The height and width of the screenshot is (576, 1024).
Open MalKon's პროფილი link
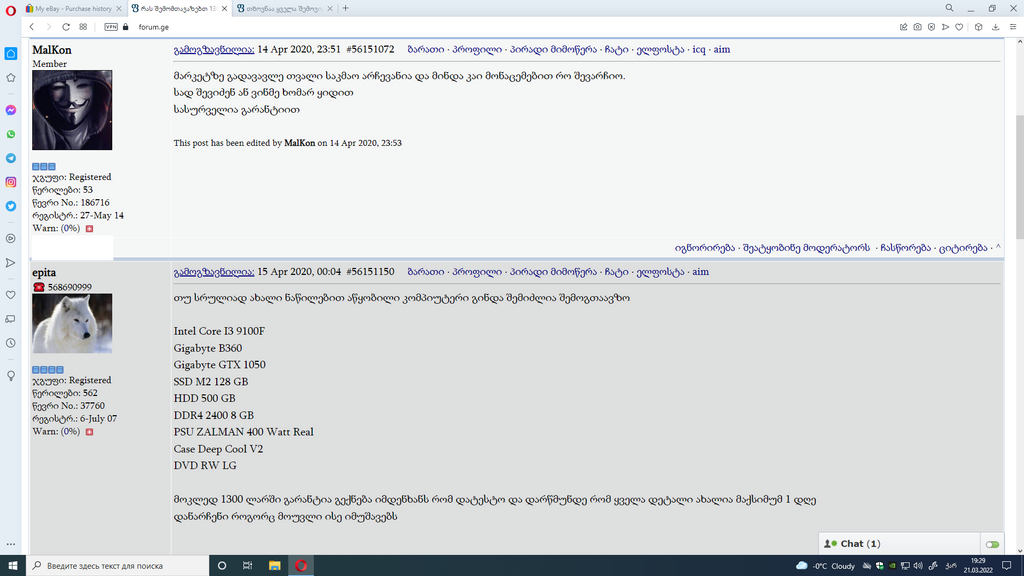[x=477, y=50]
